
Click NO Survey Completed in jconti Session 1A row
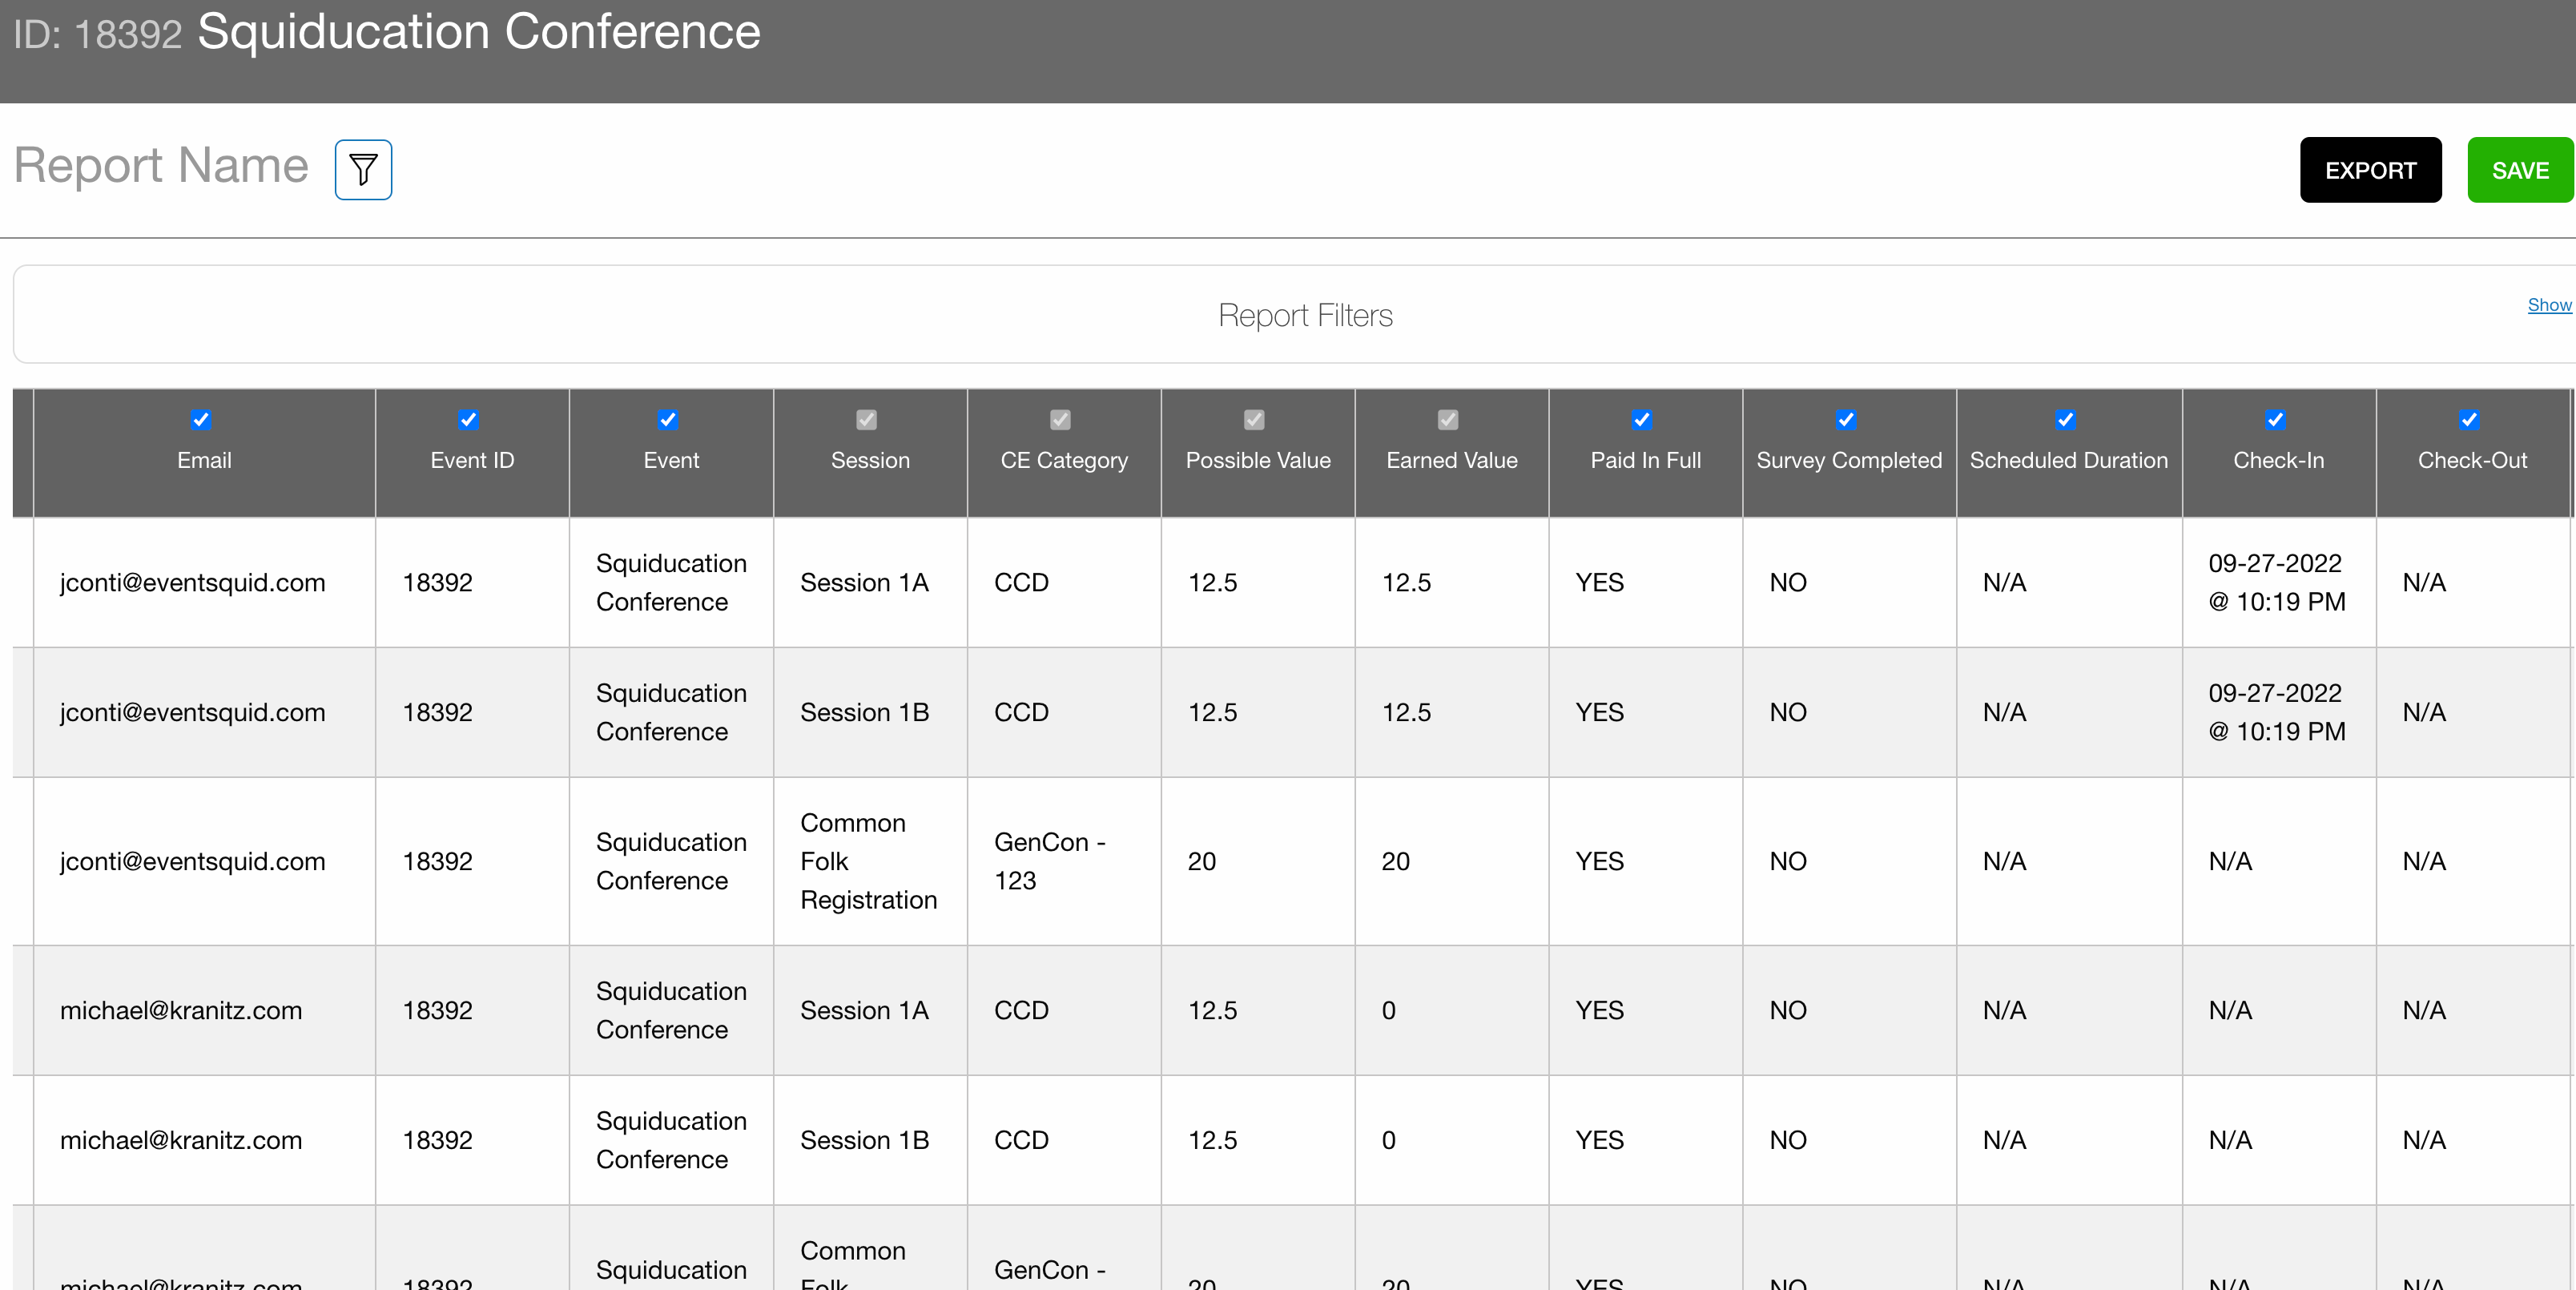point(1788,583)
